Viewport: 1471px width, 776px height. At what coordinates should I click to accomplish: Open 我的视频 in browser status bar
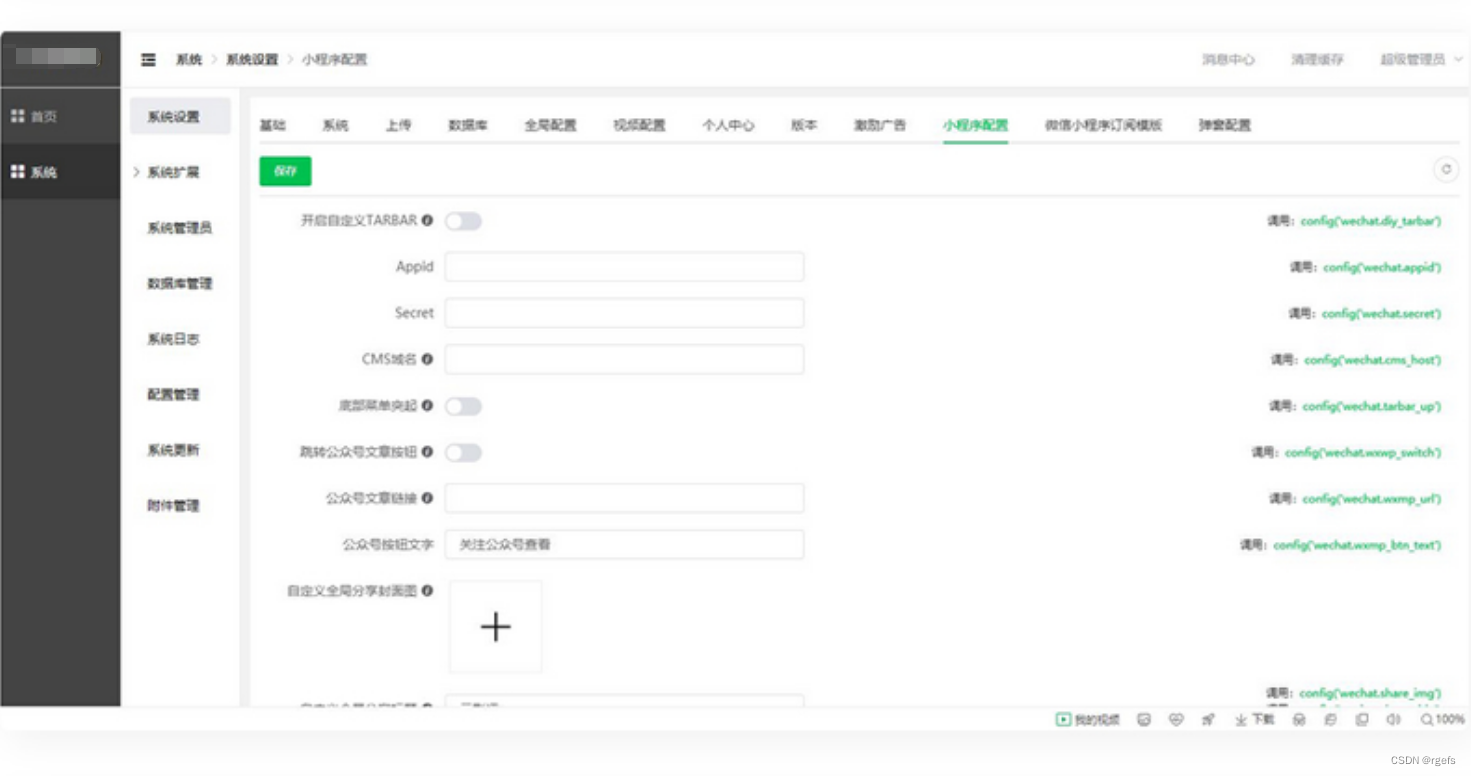(1088, 720)
